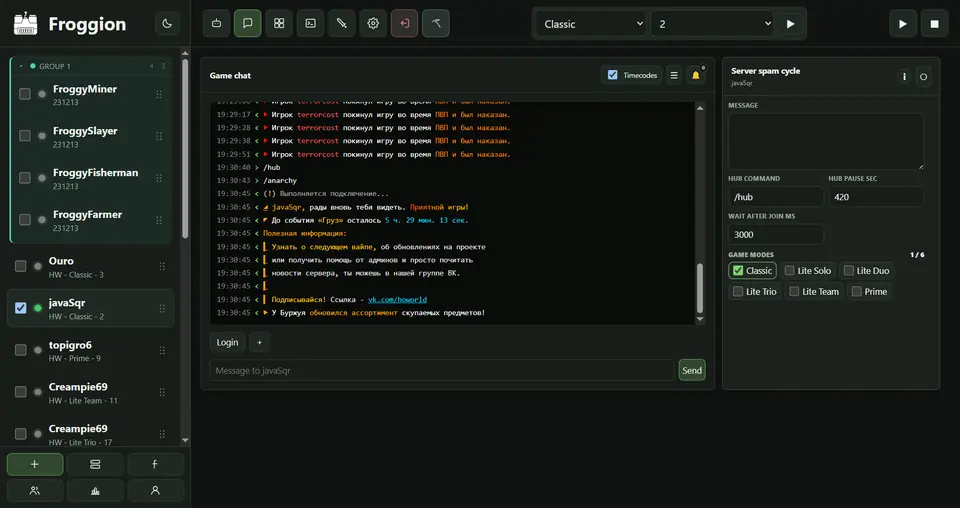Select the pickaxe tool icon
The image size is (960, 508).
coord(436,23)
